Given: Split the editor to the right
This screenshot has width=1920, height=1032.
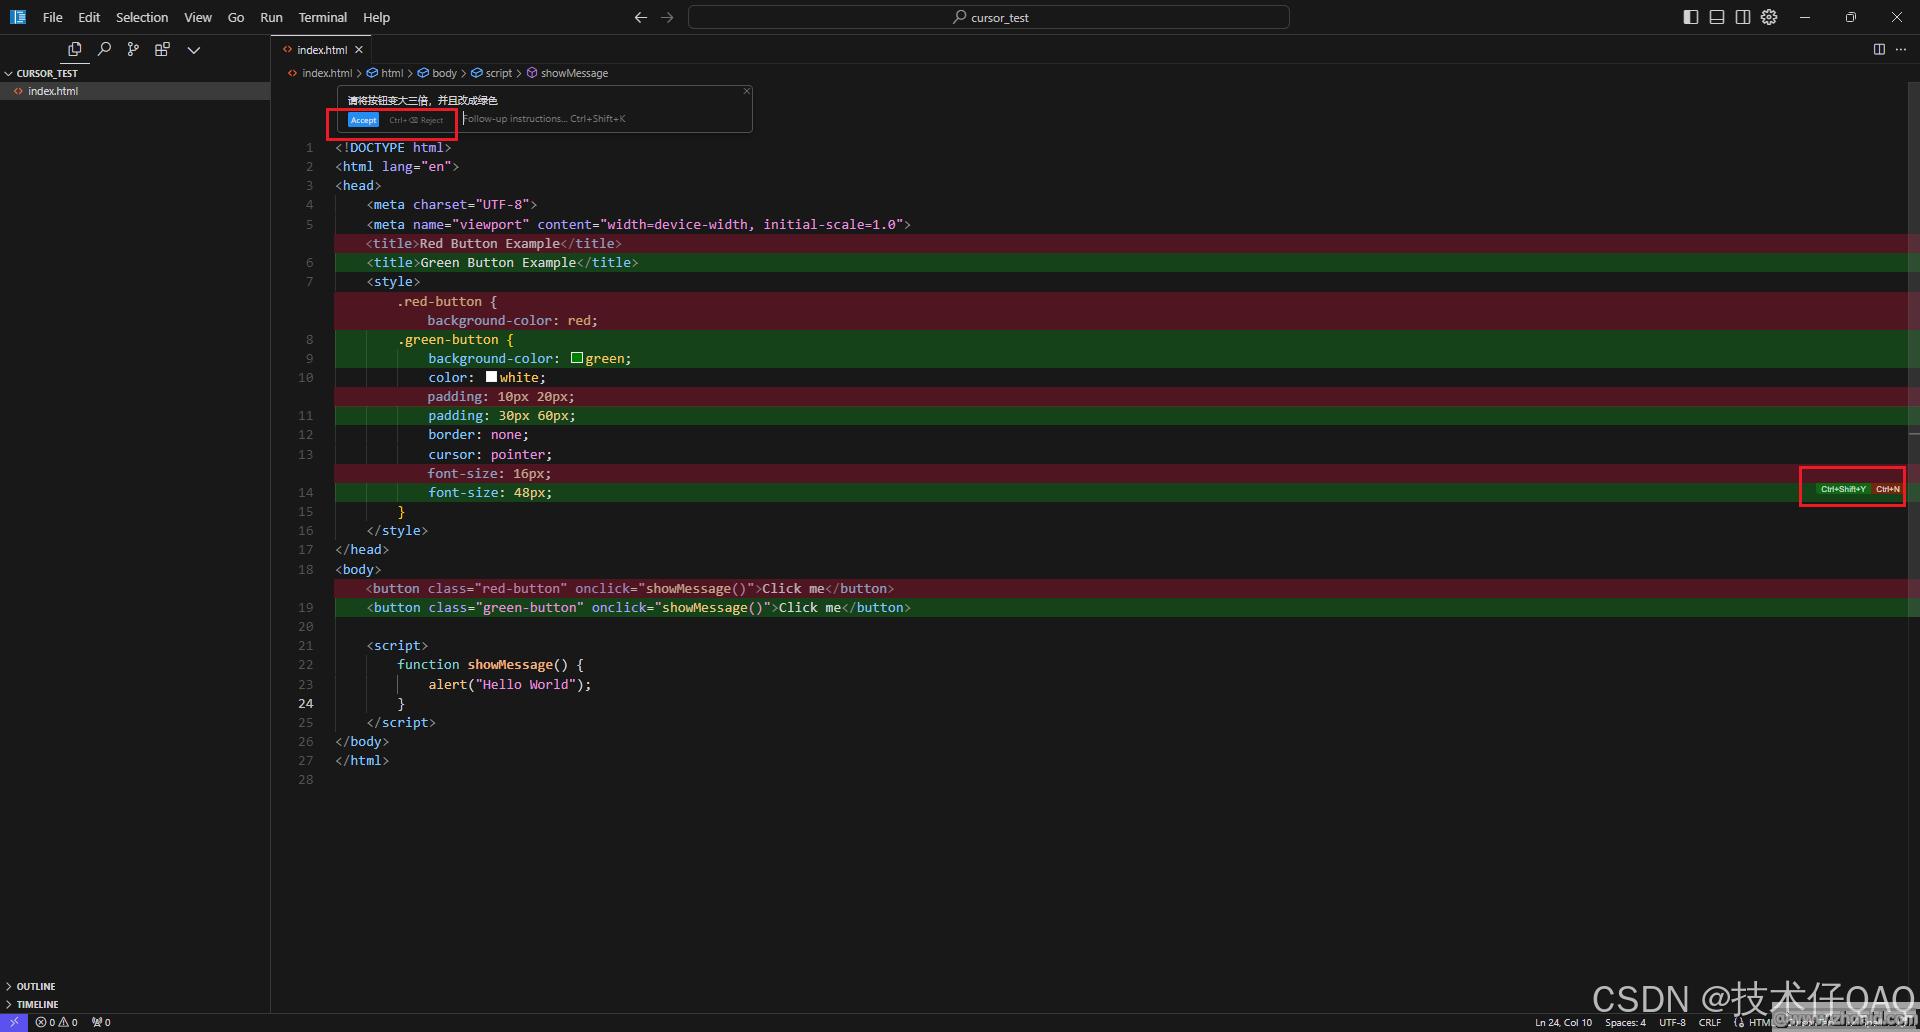Looking at the screenshot, I should [1879, 49].
